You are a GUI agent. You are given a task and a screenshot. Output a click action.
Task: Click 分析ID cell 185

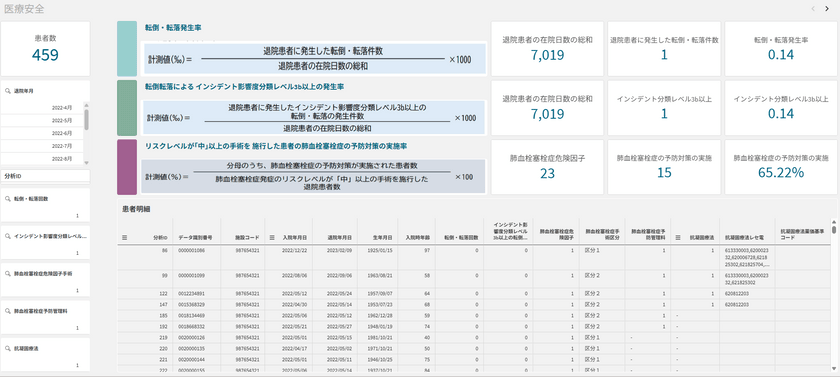(x=165, y=315)
